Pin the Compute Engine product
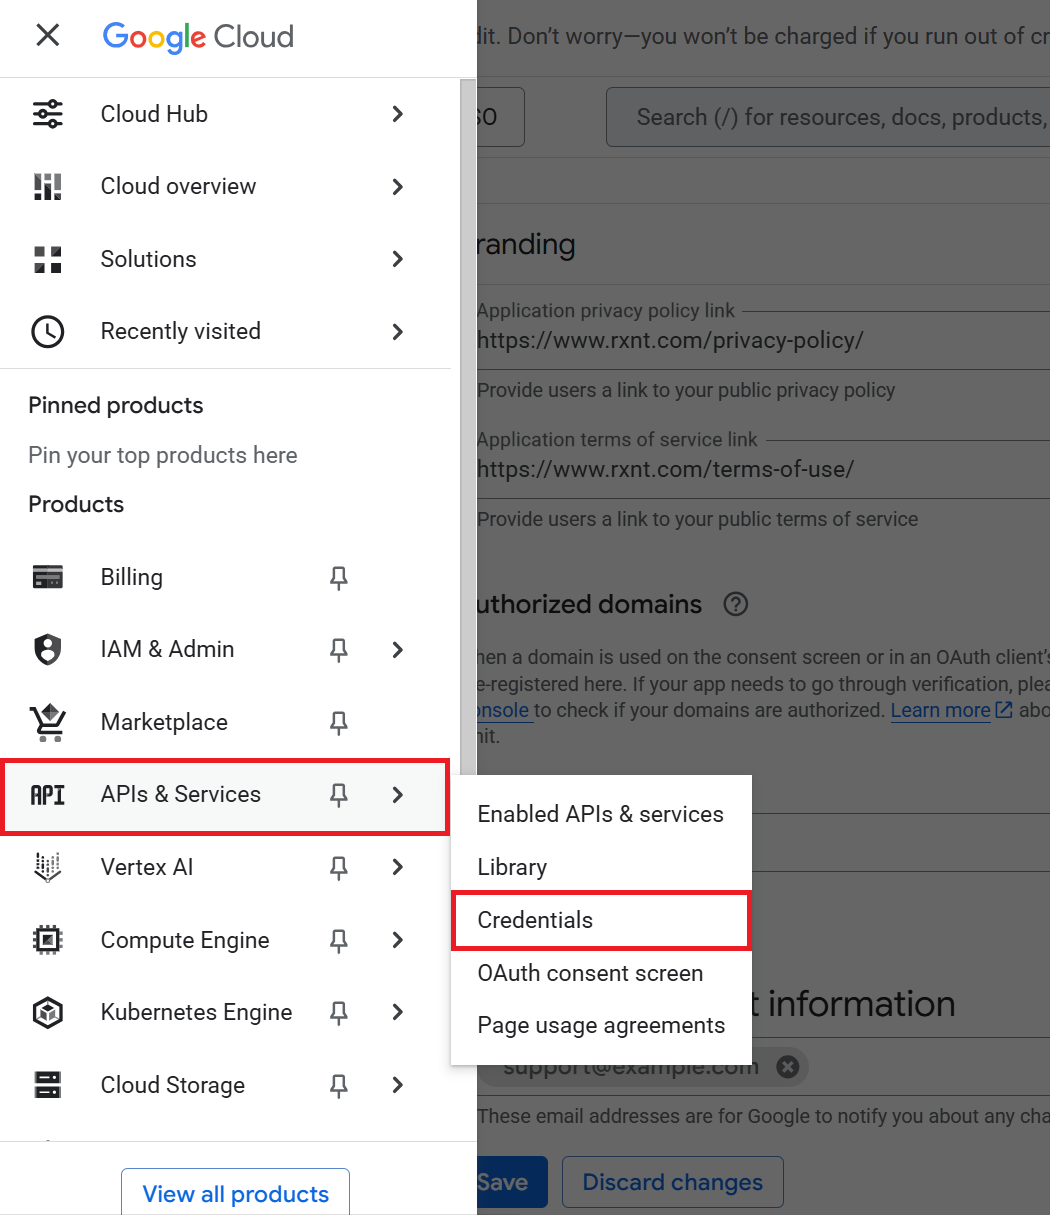The image size is (1050, 1215). coord(339,940)
